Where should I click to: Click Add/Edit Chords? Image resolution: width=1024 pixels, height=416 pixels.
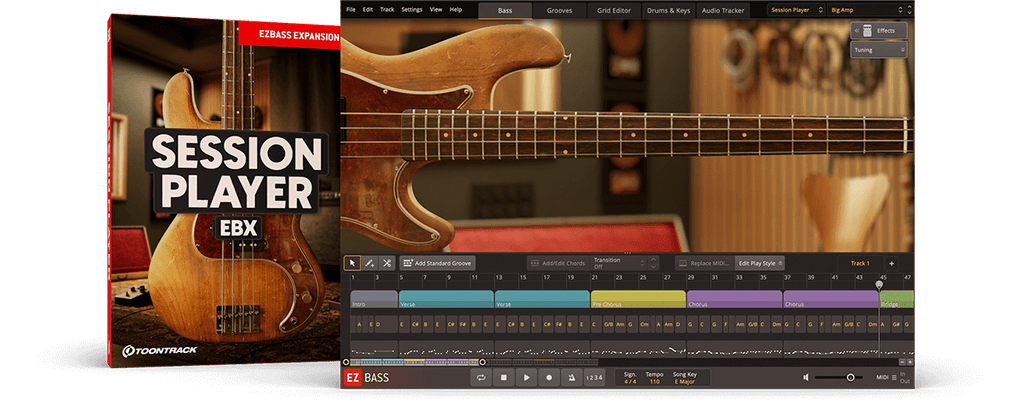click(x=556, y=263)
